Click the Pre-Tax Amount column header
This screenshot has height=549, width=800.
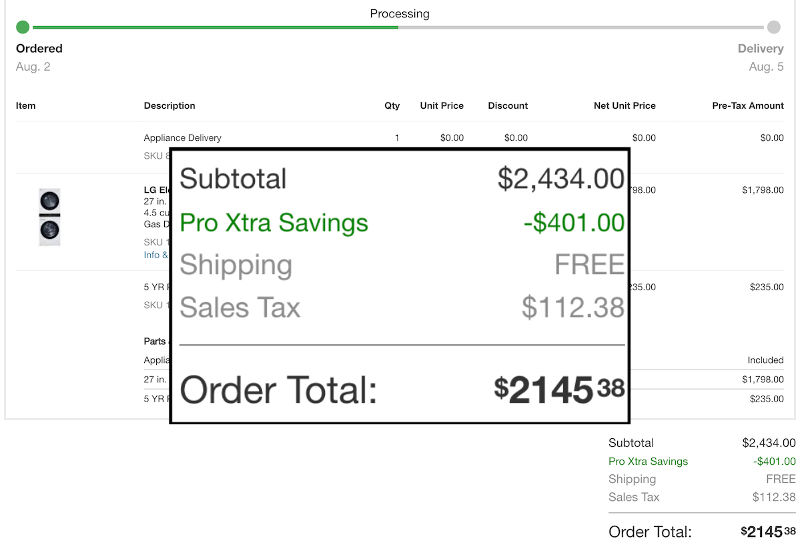tap(748, 106)
